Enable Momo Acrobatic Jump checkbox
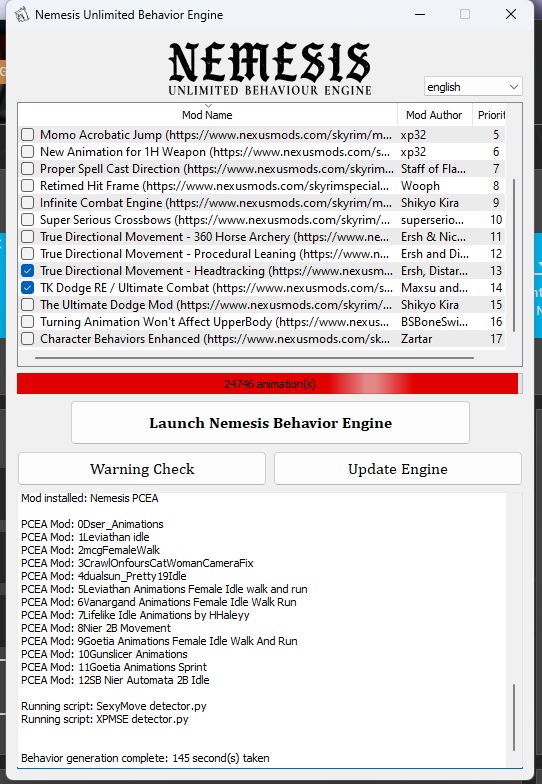542x784 pixels. coord(28,134)
